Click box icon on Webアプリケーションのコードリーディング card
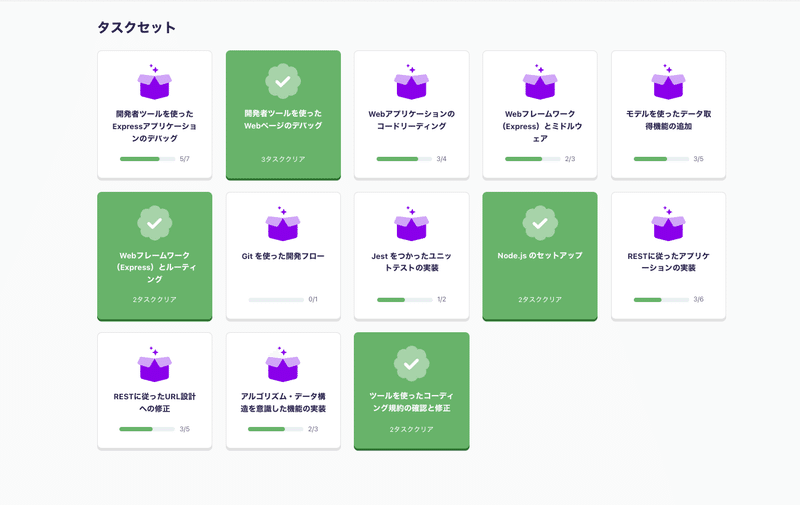 412,82
